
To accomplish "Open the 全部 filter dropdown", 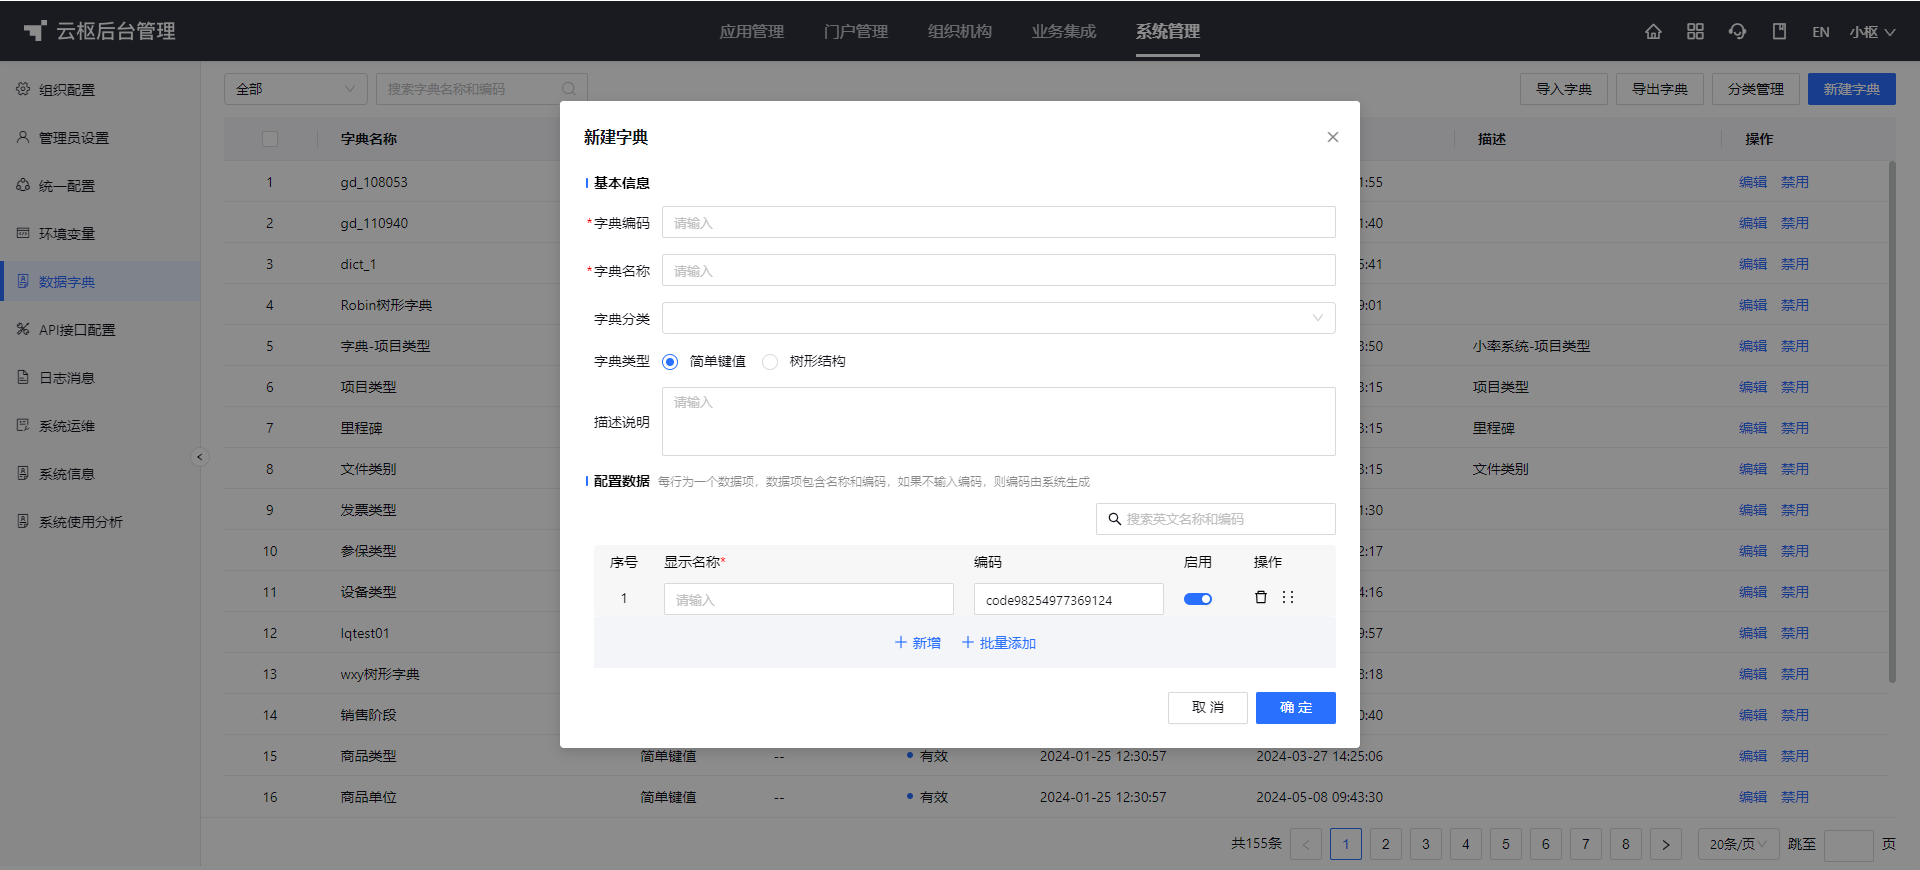I will pyautogui.click(x=296, y=89).
